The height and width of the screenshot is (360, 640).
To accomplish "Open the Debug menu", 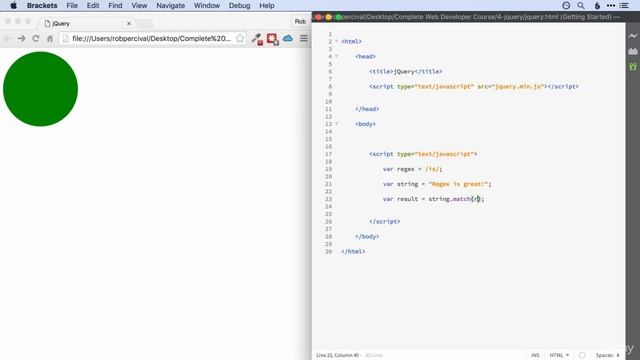I will 240,6.
